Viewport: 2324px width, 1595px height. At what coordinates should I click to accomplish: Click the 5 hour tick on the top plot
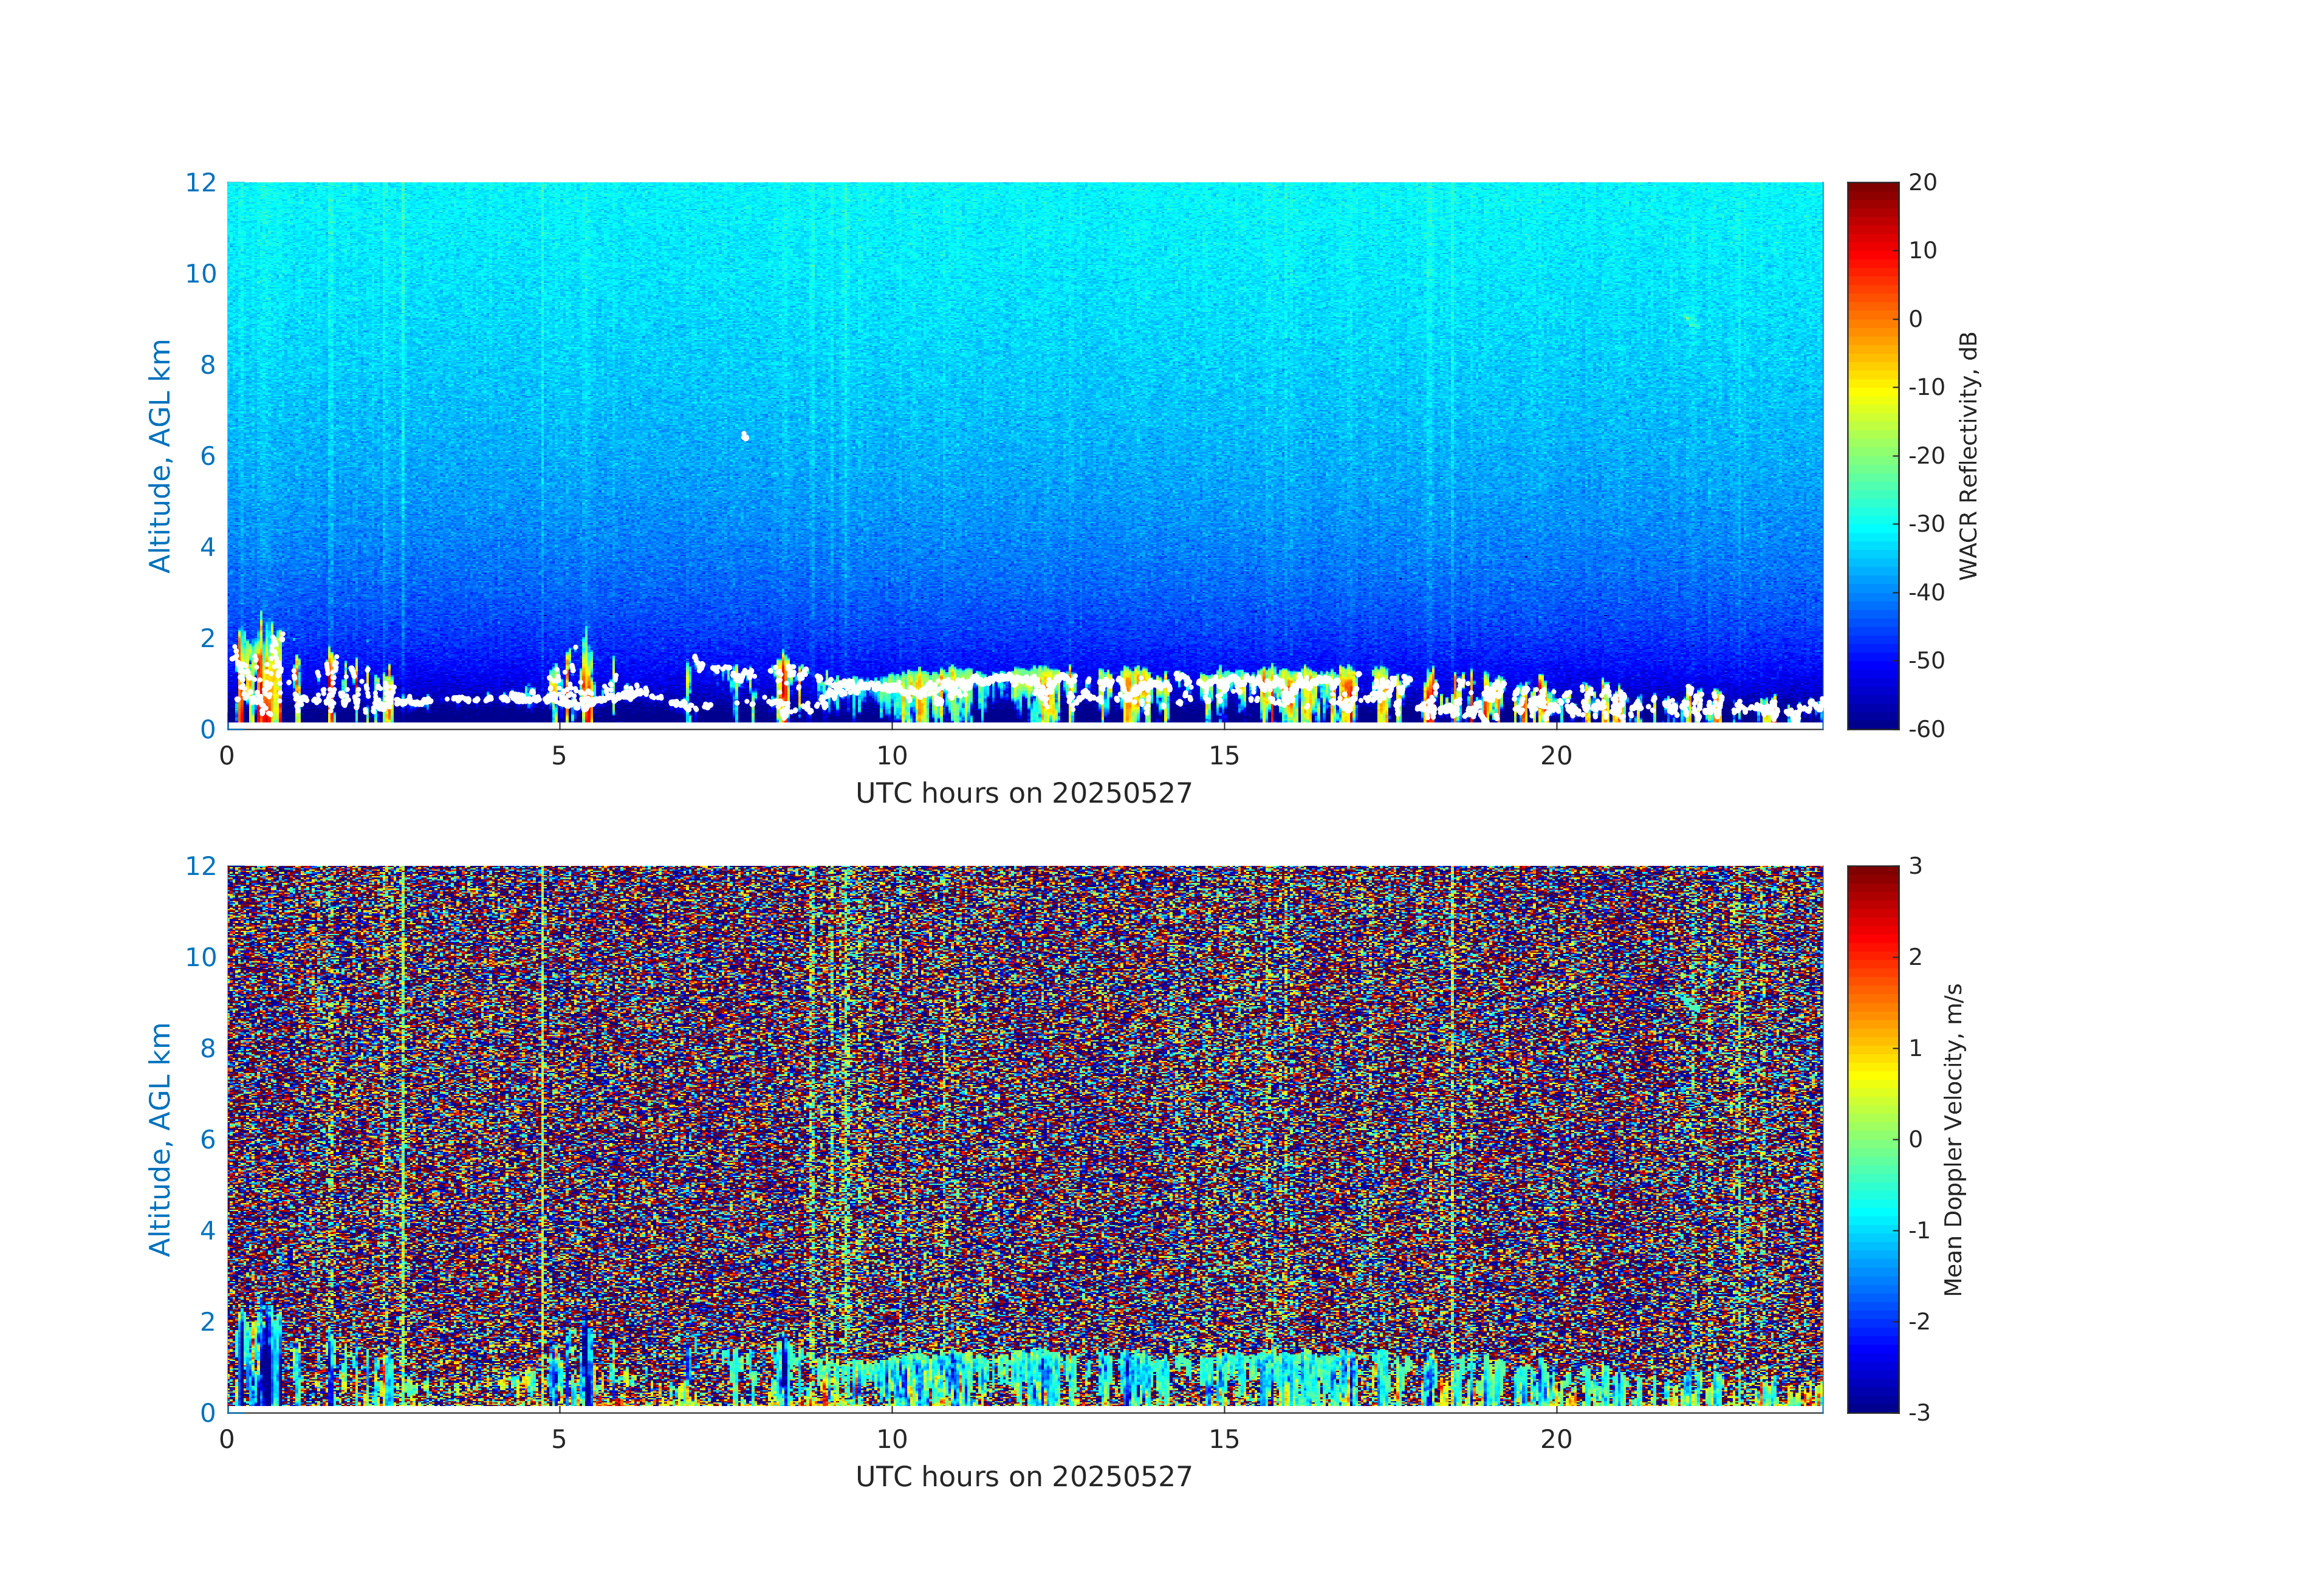[559, 756]
